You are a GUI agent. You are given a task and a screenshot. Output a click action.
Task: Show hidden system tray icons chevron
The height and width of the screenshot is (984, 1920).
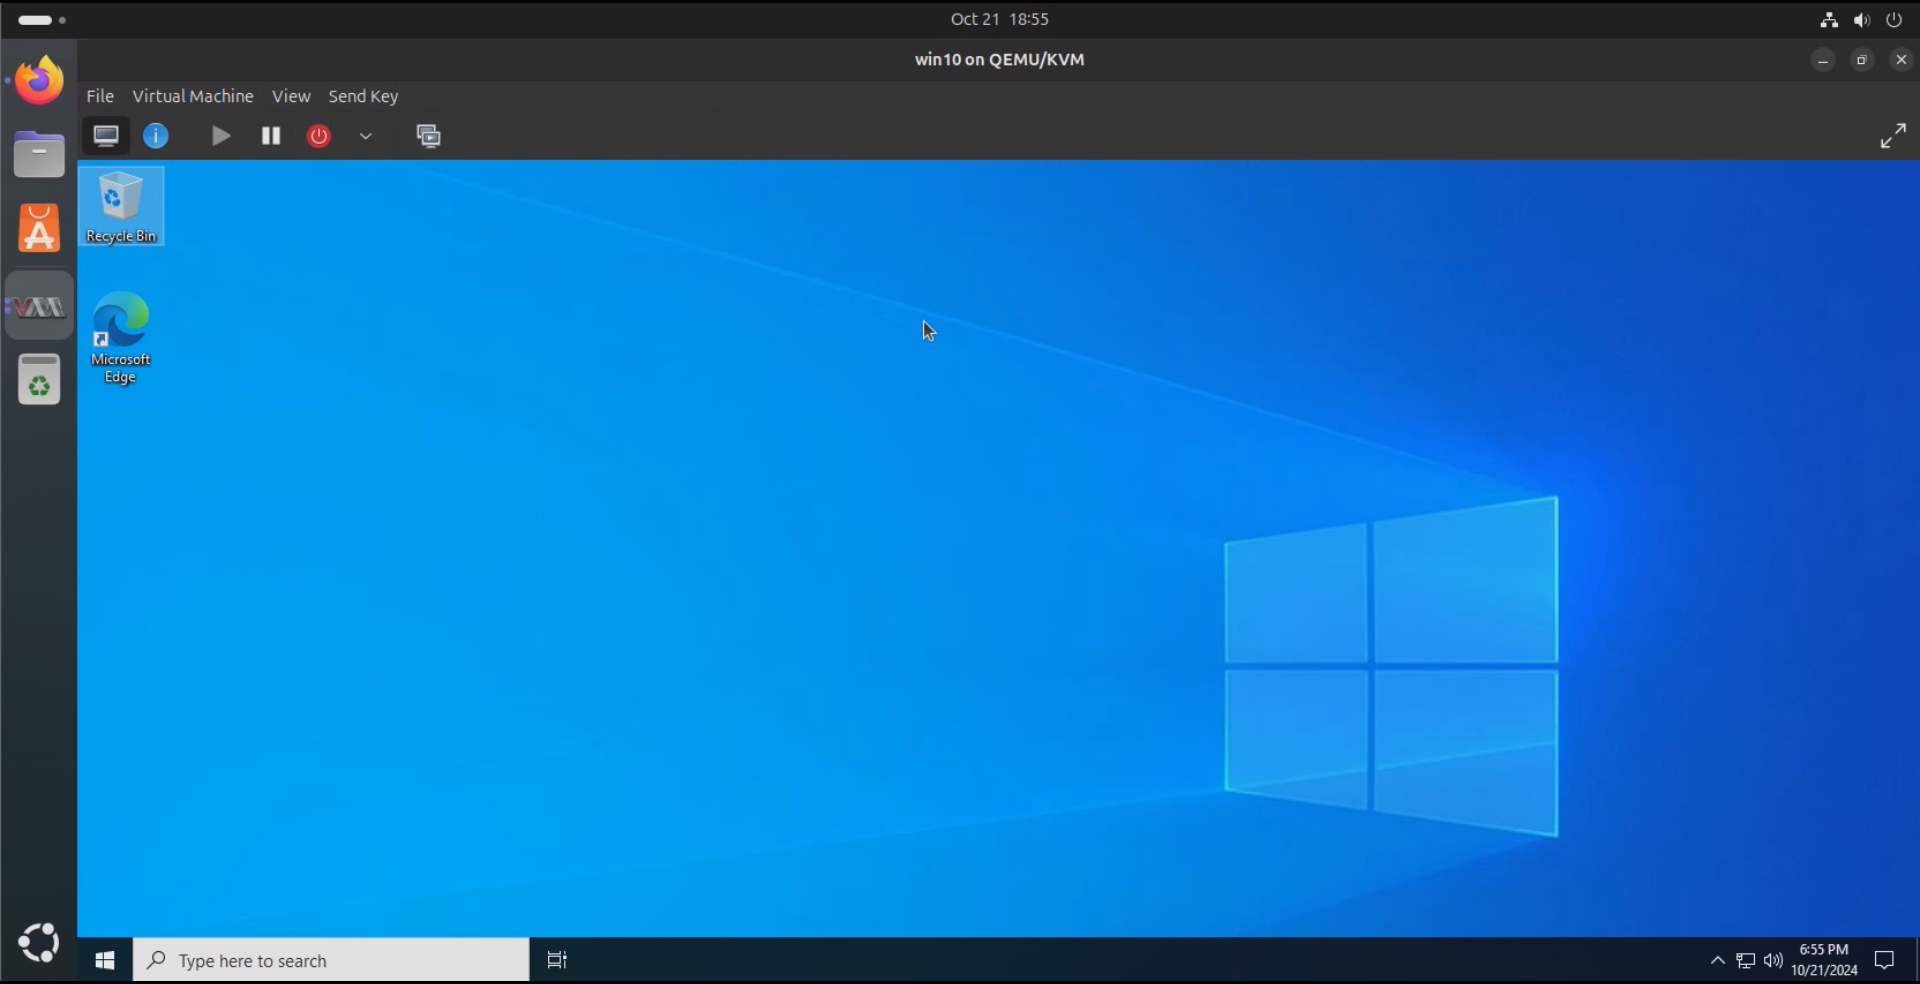click(x=1717, y=961)
